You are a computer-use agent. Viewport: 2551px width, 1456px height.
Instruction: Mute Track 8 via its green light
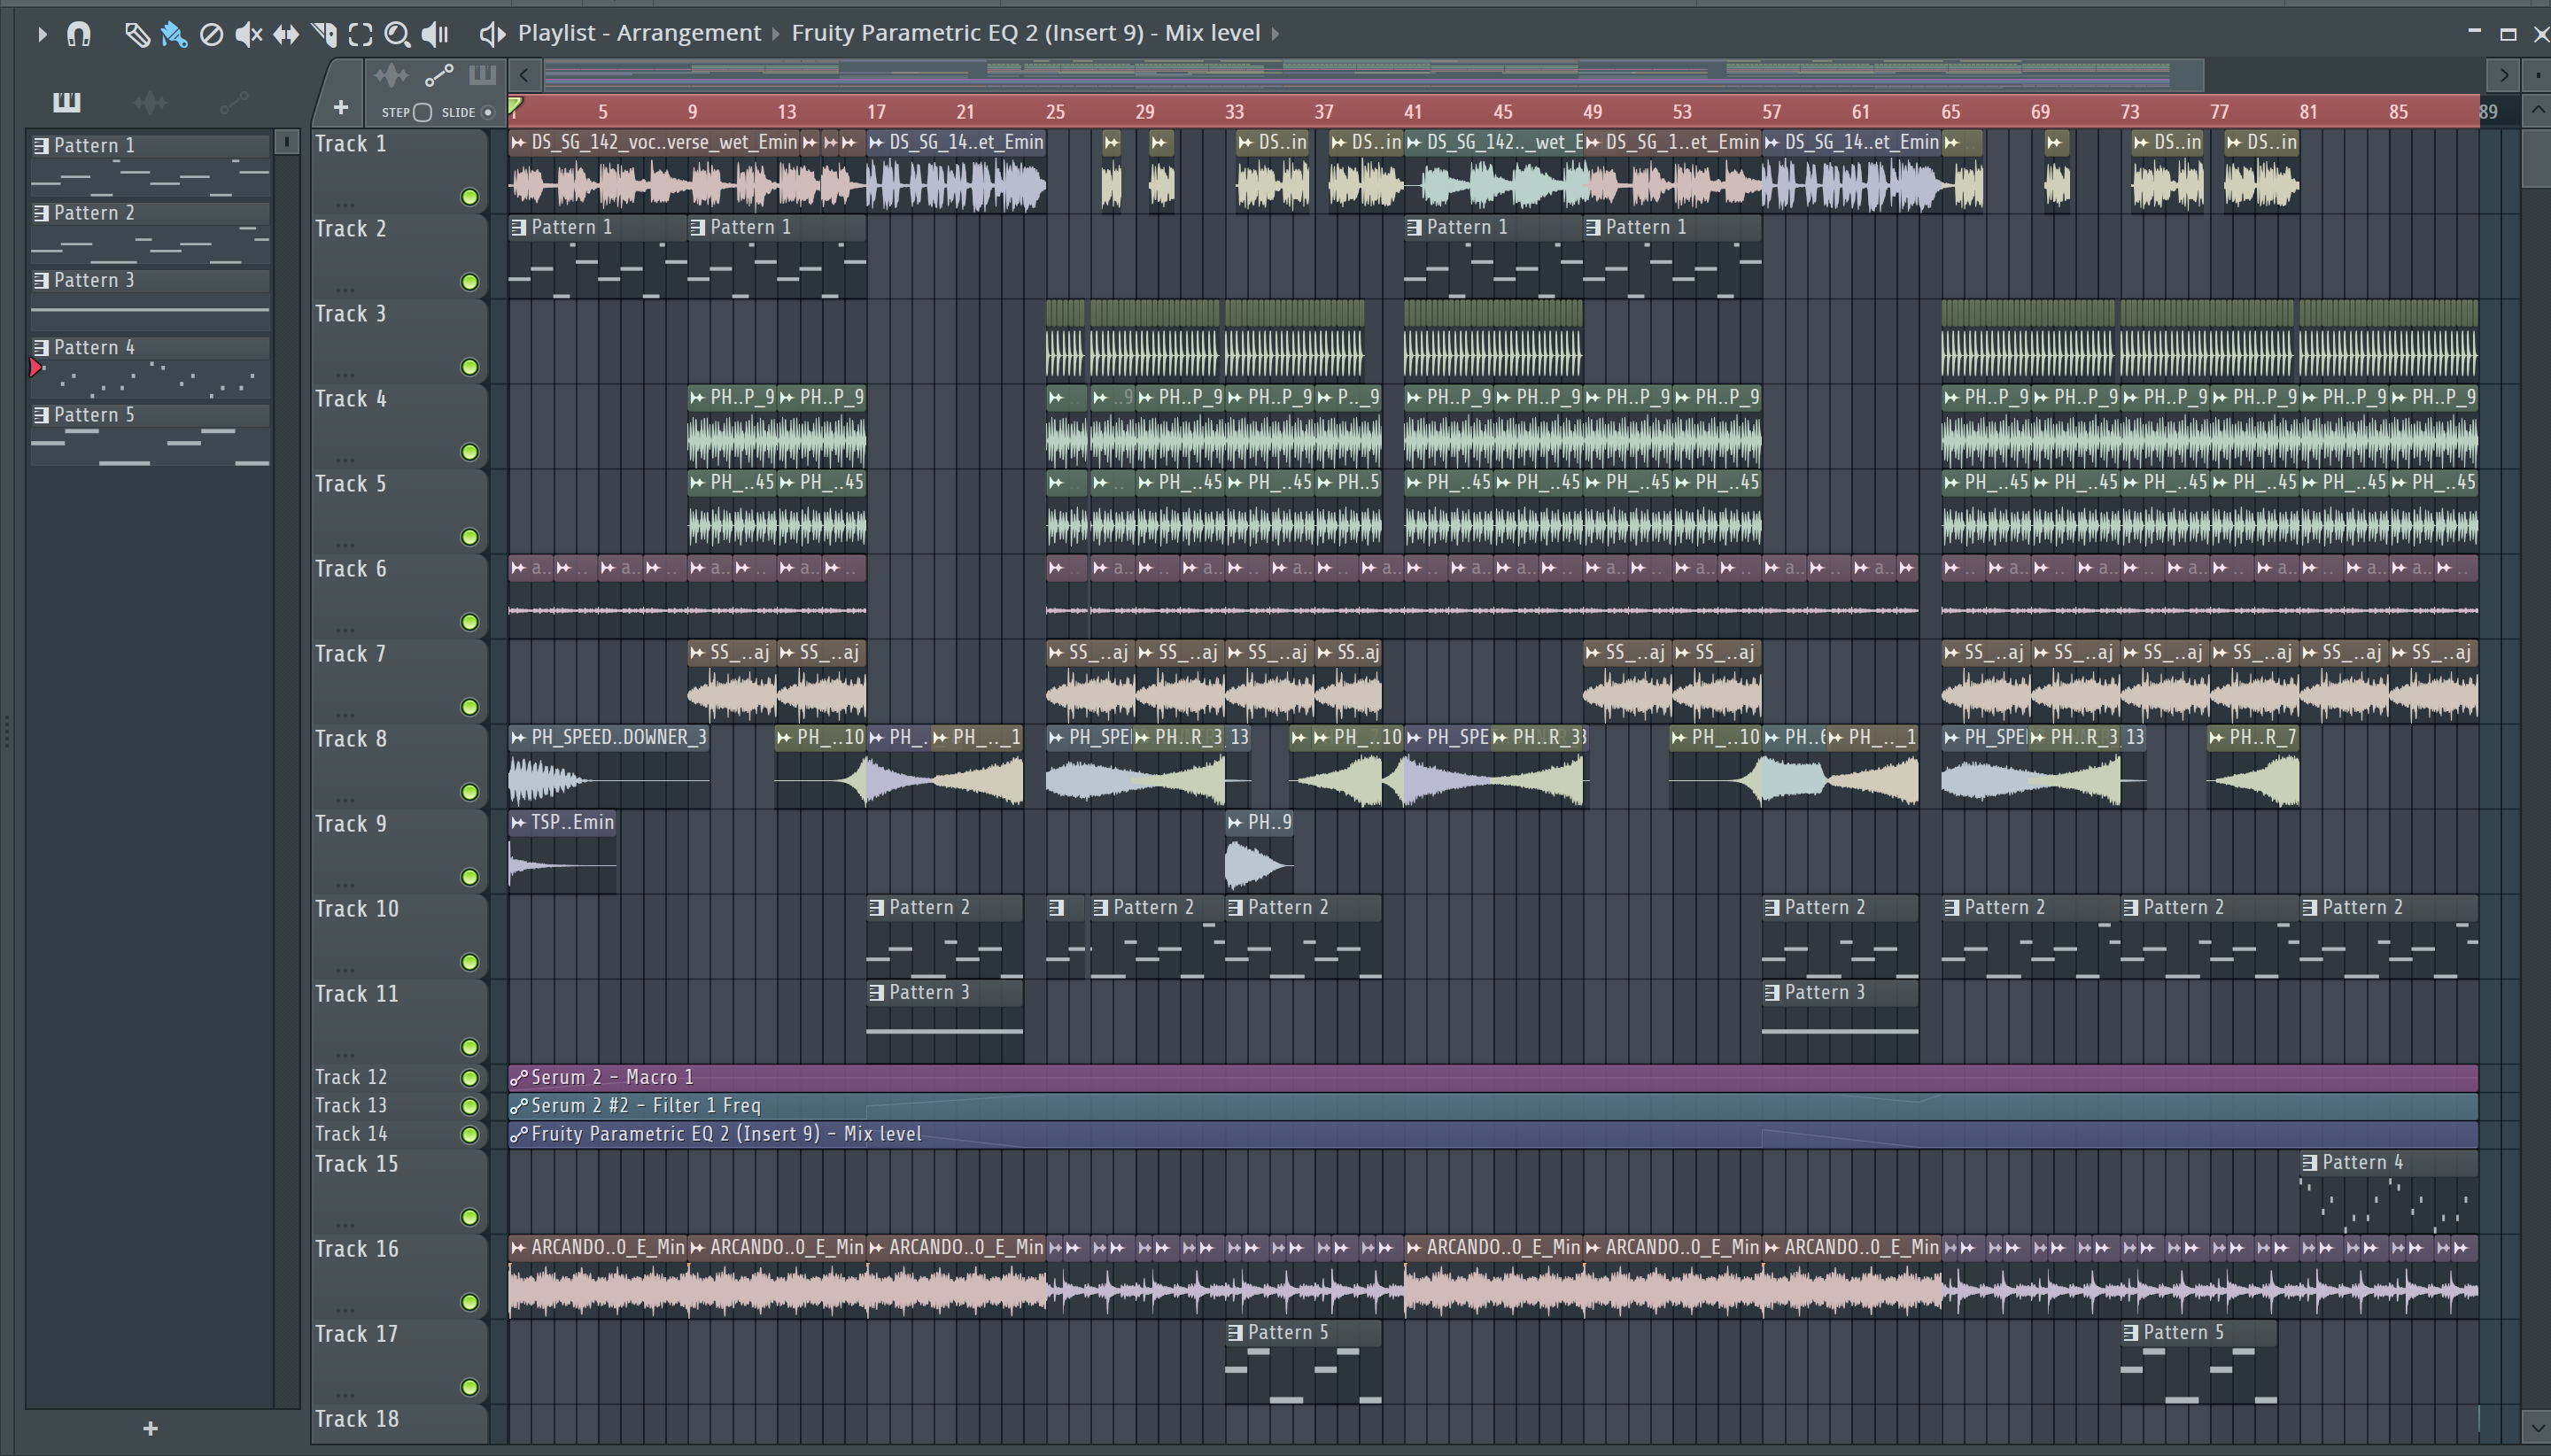click(469, 792)
